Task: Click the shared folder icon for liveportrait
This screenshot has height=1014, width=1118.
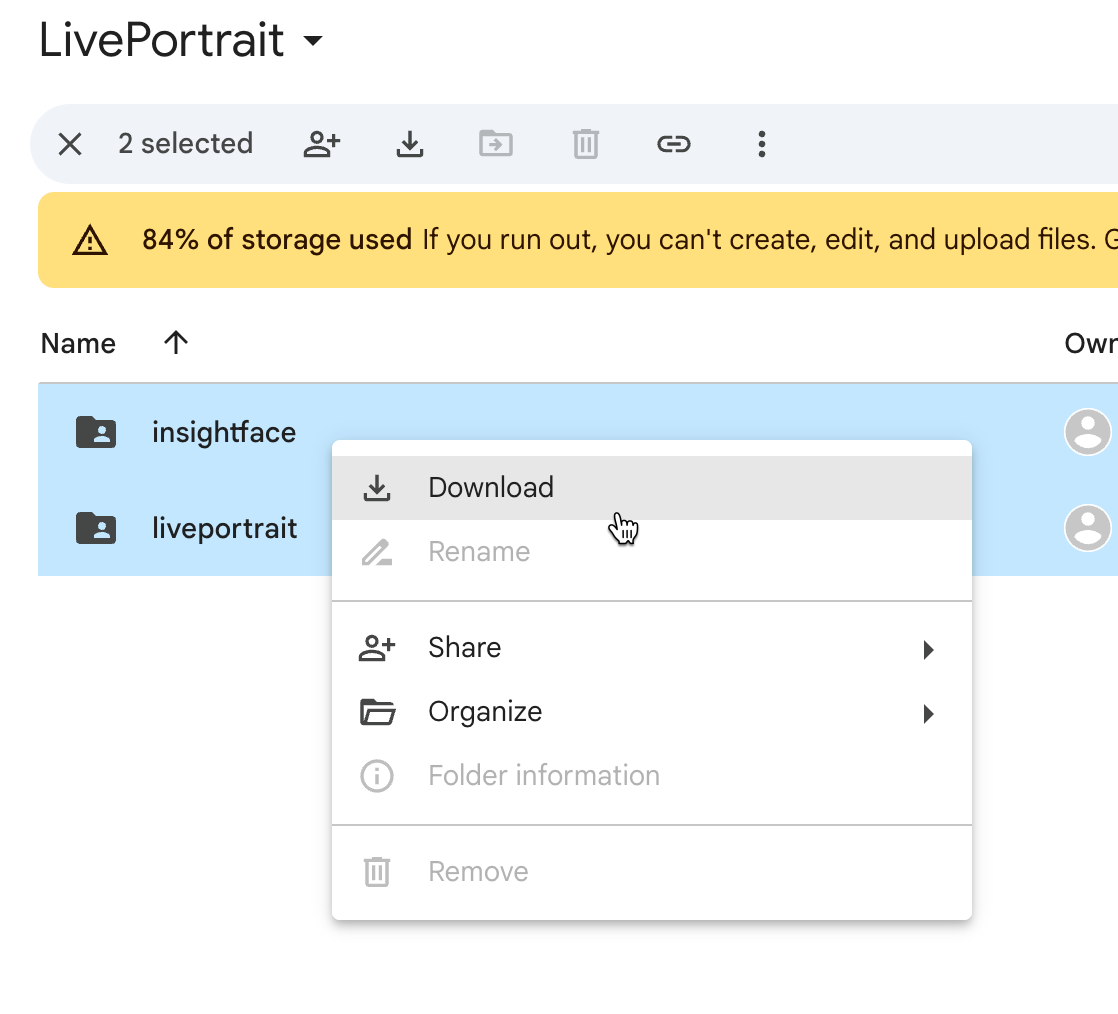Action: click(x=96, y=528)
